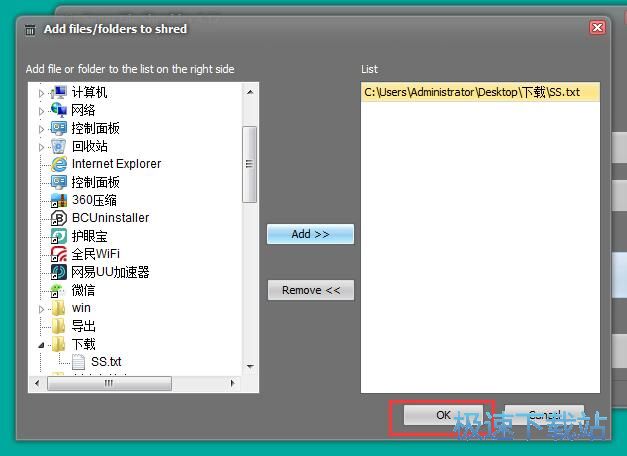Select the win folder label
This screenshot has width=627, height=456.
coord(81,308)
